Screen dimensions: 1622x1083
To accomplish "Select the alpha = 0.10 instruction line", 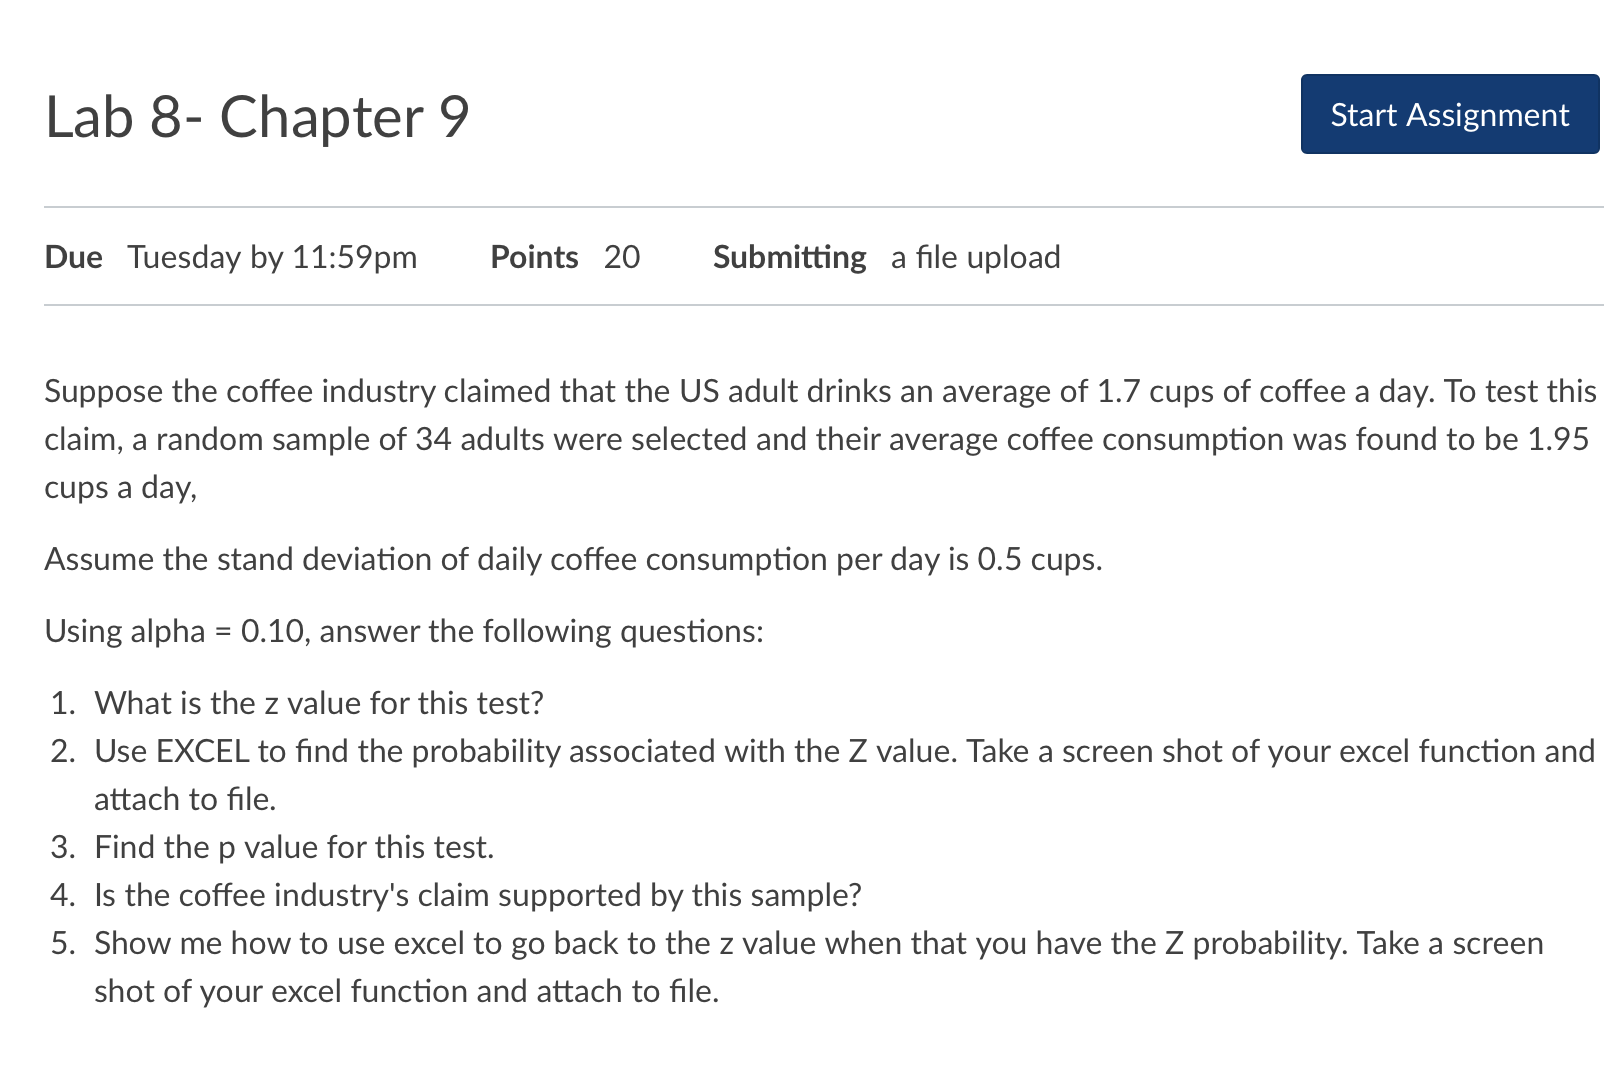I will [404, 631].
